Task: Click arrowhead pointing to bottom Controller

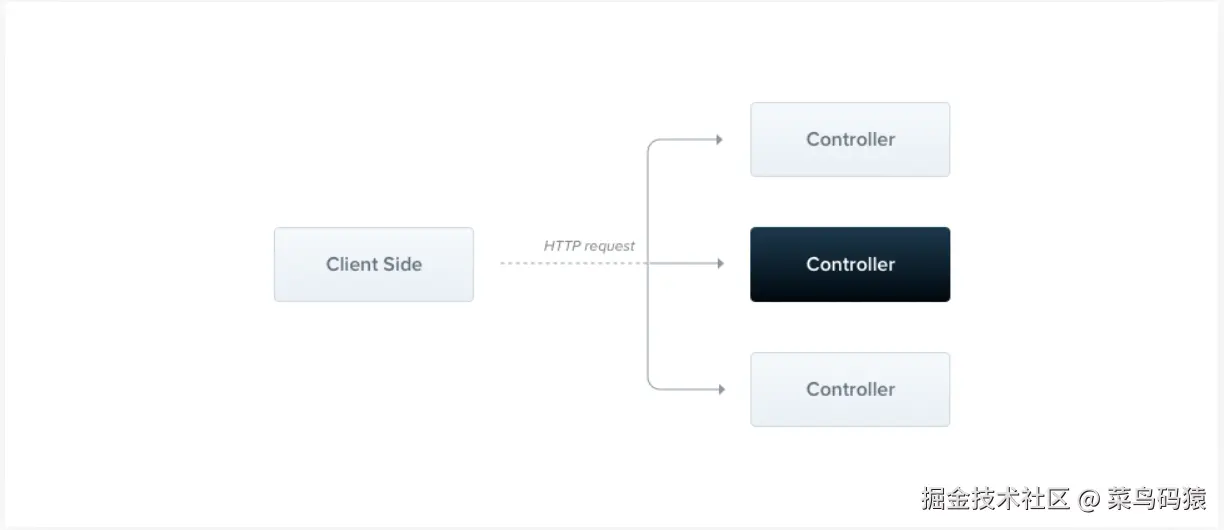Action: pyautogui.click(x=719, y=389)
